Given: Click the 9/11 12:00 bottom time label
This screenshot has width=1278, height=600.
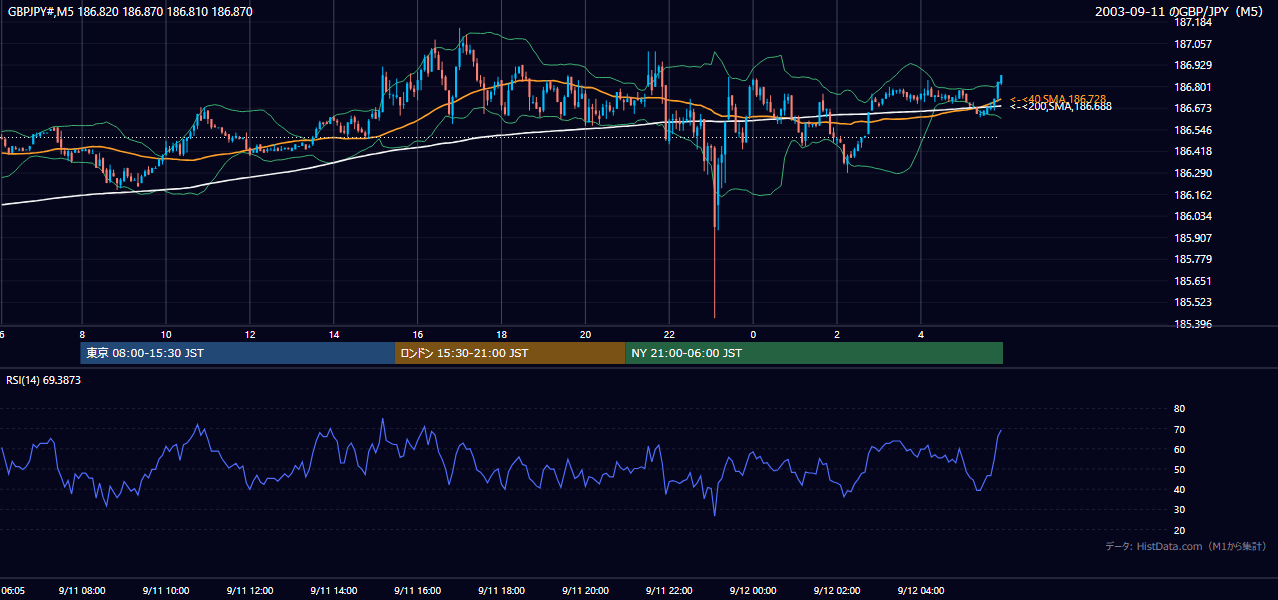Looking at the screenshot, I should tap(250, 590).
